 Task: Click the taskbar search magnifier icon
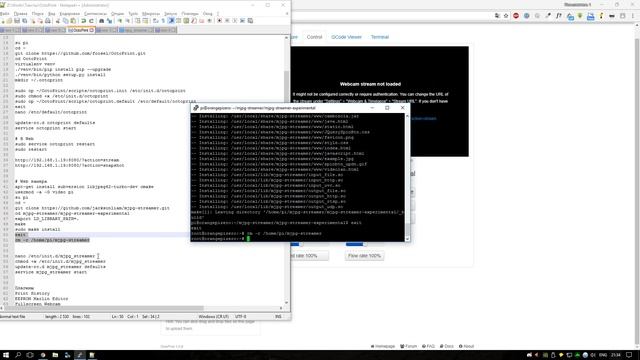pyautogui.click(x=18, y=355)
